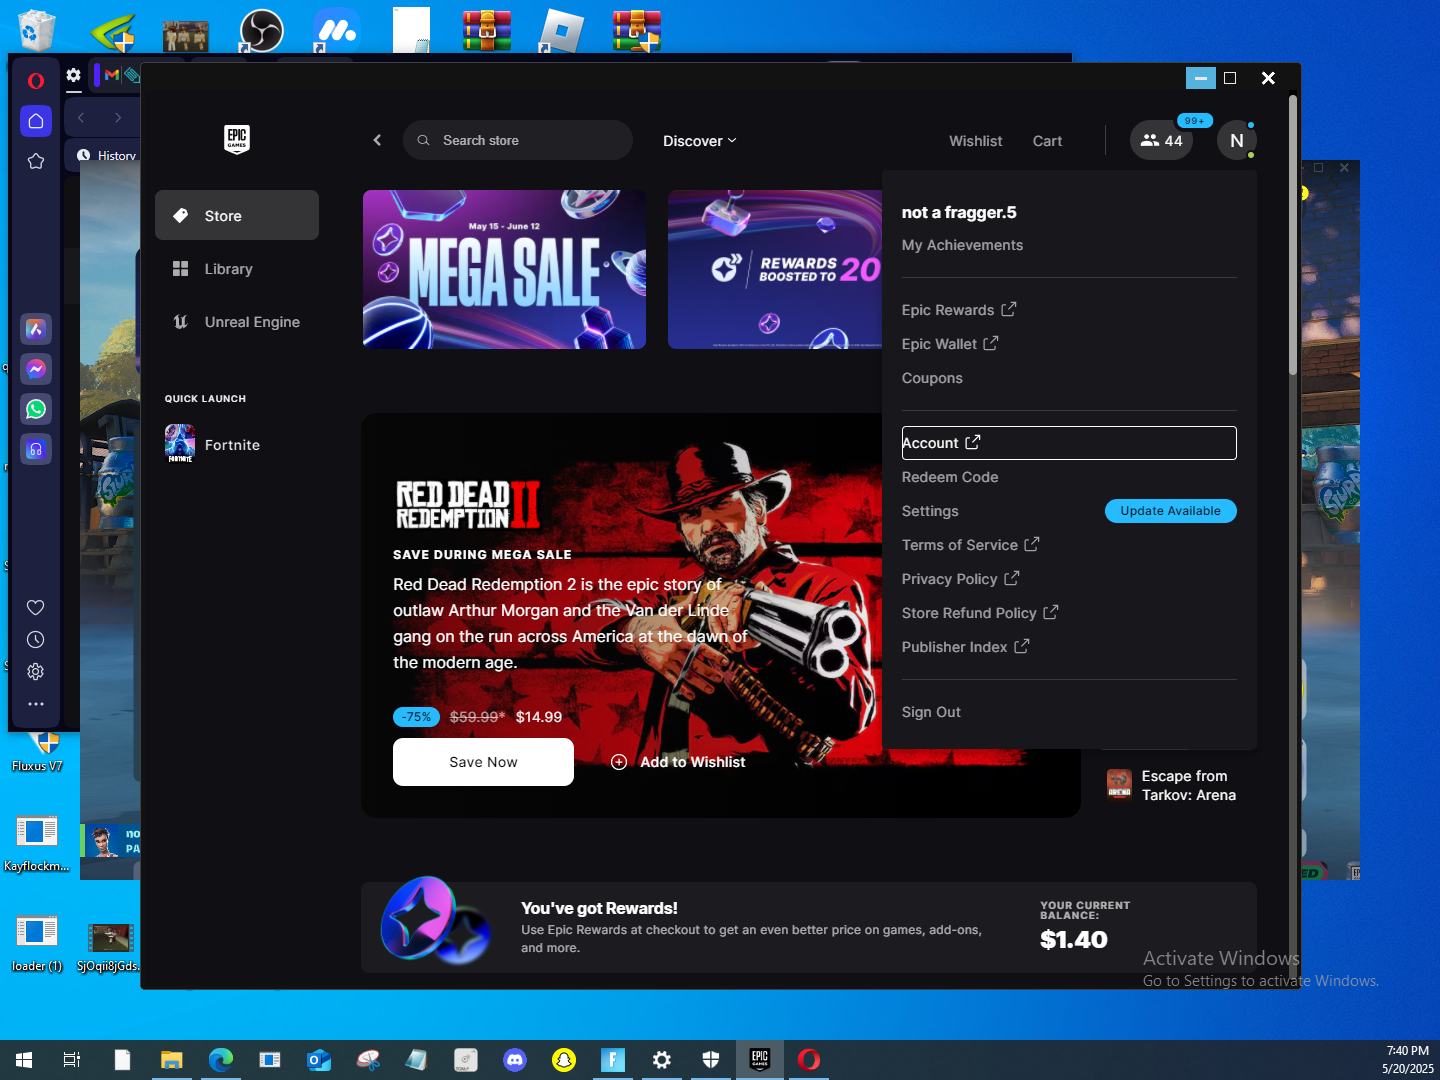Click the You've got Rewards! heading
Viewport: 1440px width, 1080px height.
click(599, 908)
